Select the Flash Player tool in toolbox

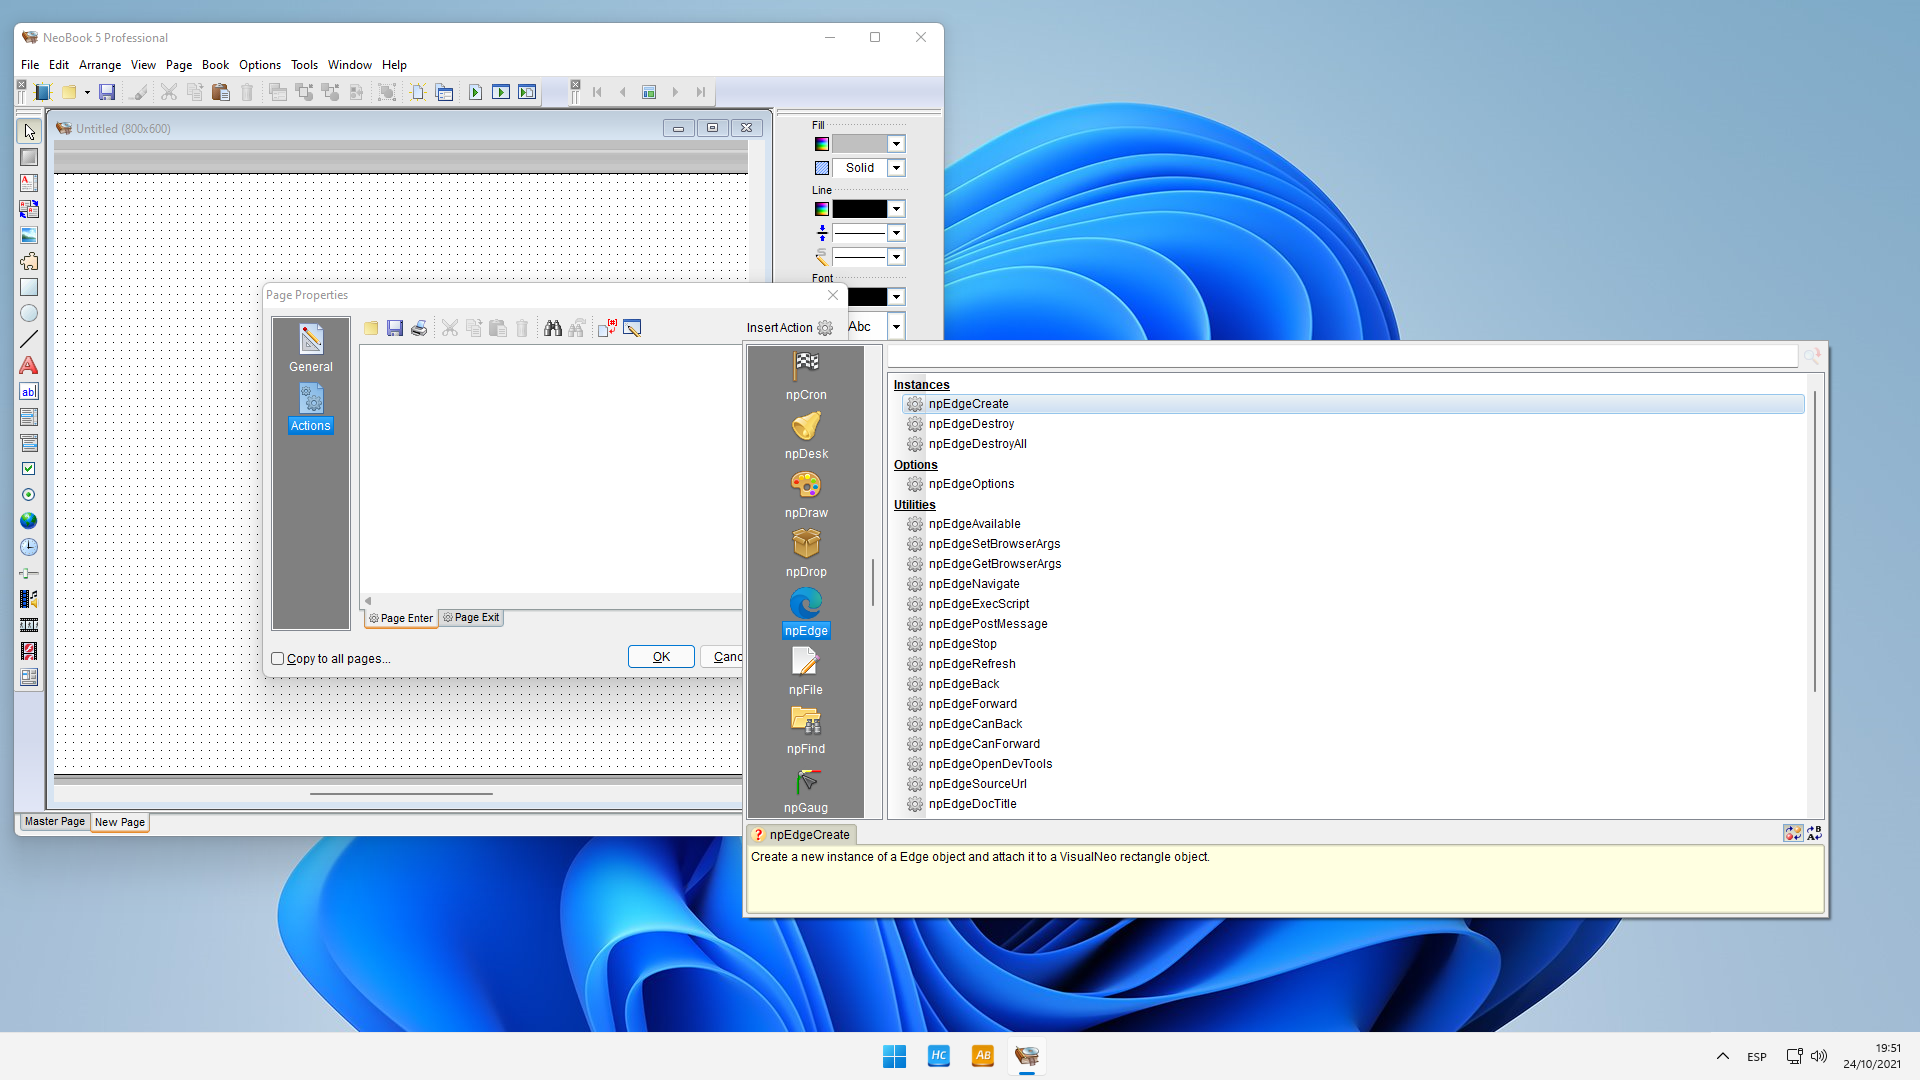[29, 651]
